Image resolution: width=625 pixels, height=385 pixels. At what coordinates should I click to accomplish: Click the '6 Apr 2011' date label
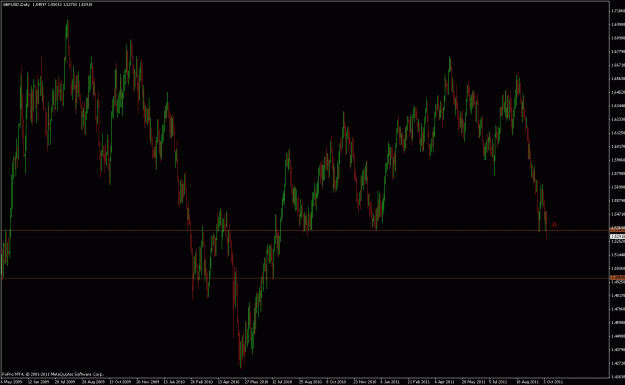[444, 382]
